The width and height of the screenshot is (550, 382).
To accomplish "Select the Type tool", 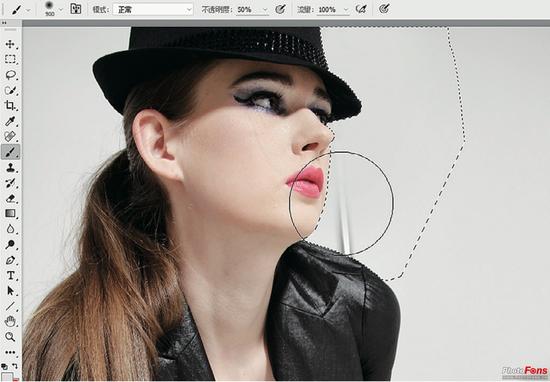I will tap(10, 275).
